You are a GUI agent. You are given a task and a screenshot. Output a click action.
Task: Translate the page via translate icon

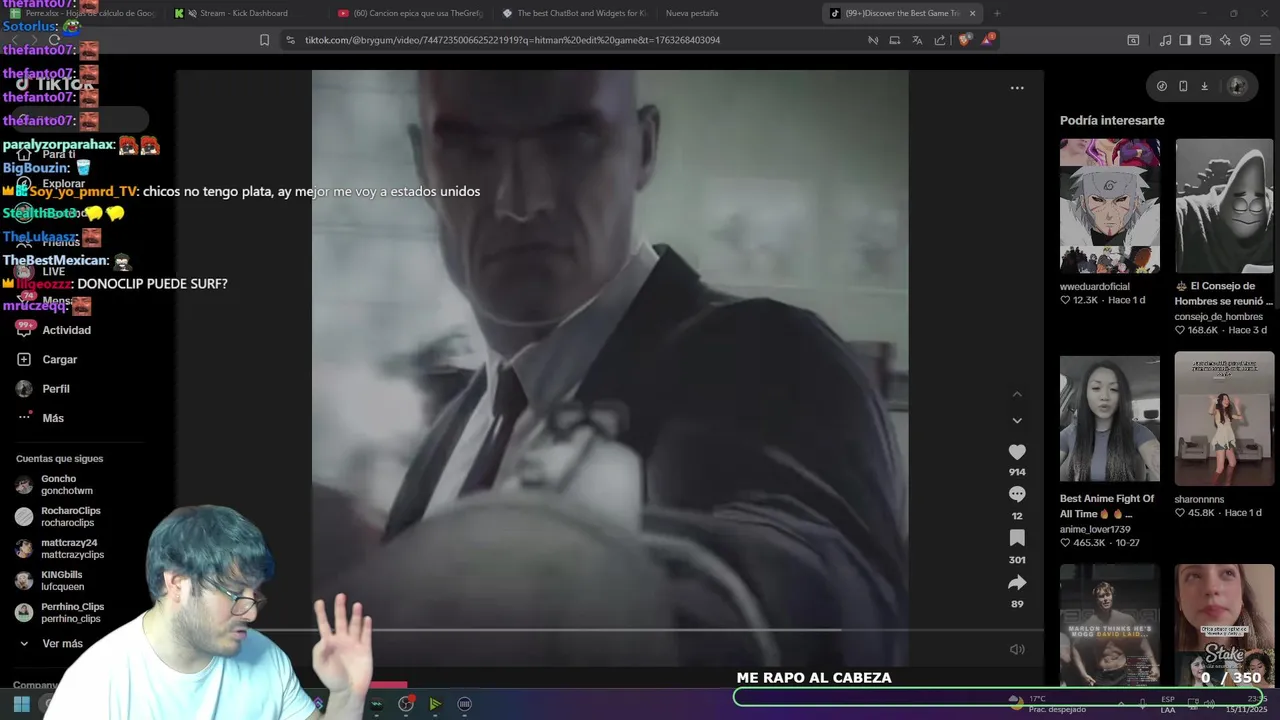[x=917, y=40]
